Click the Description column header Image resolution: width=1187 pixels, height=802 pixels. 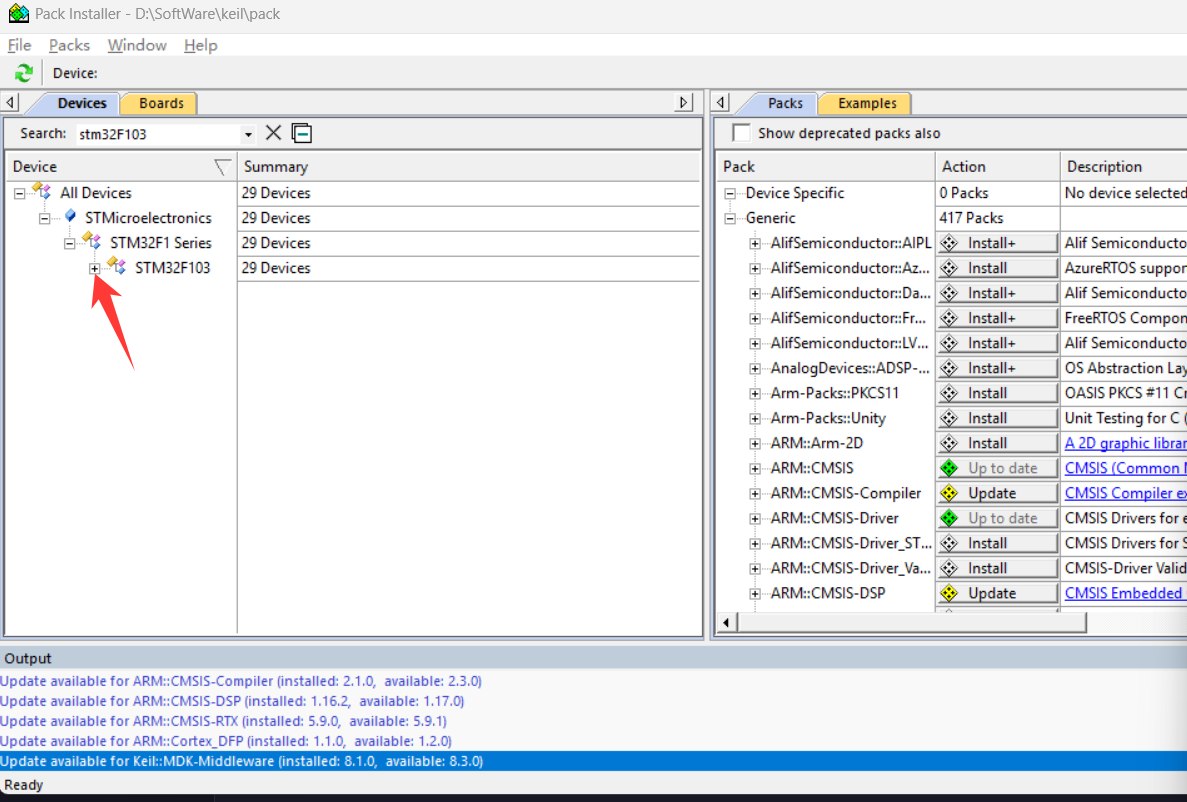point(1124,167)
